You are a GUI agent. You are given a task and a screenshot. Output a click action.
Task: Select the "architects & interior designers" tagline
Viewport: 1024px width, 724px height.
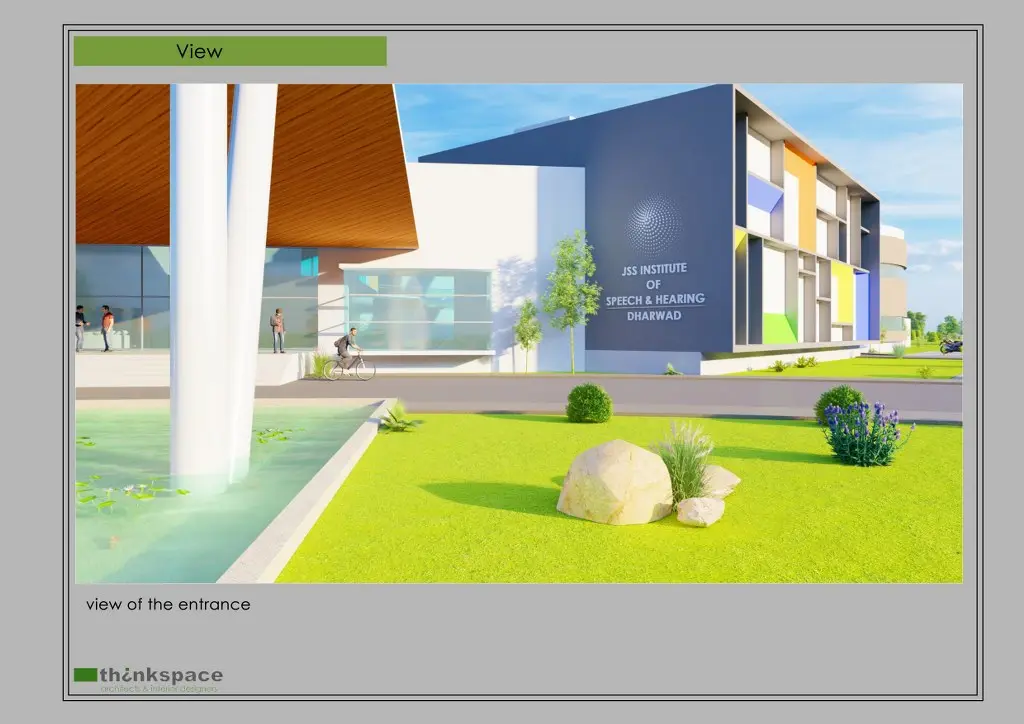(159, 689)
